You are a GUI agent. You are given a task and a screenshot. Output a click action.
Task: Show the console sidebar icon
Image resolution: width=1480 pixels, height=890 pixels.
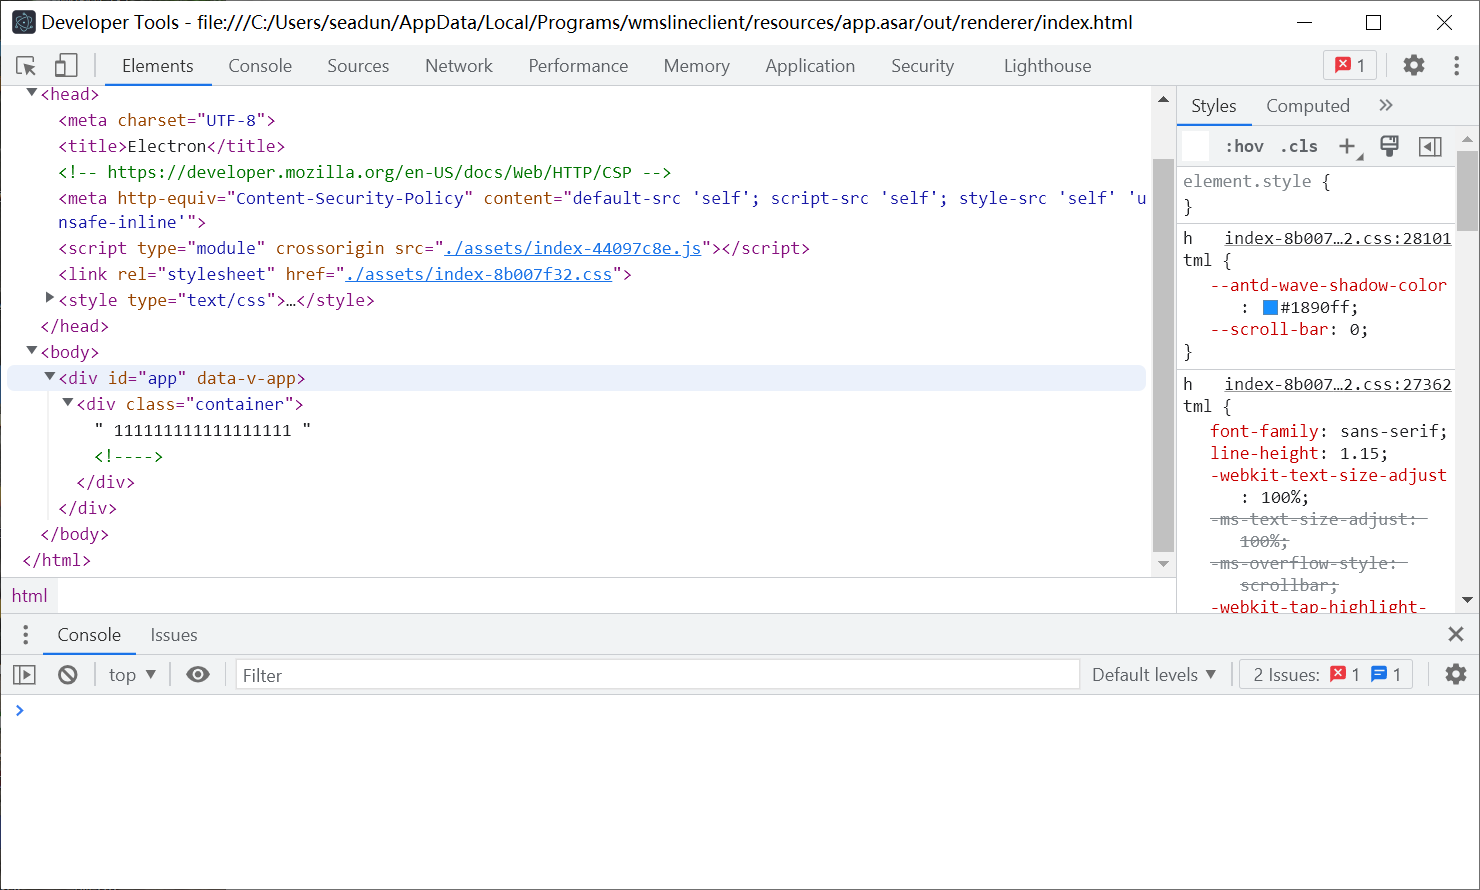coord(25,675)
